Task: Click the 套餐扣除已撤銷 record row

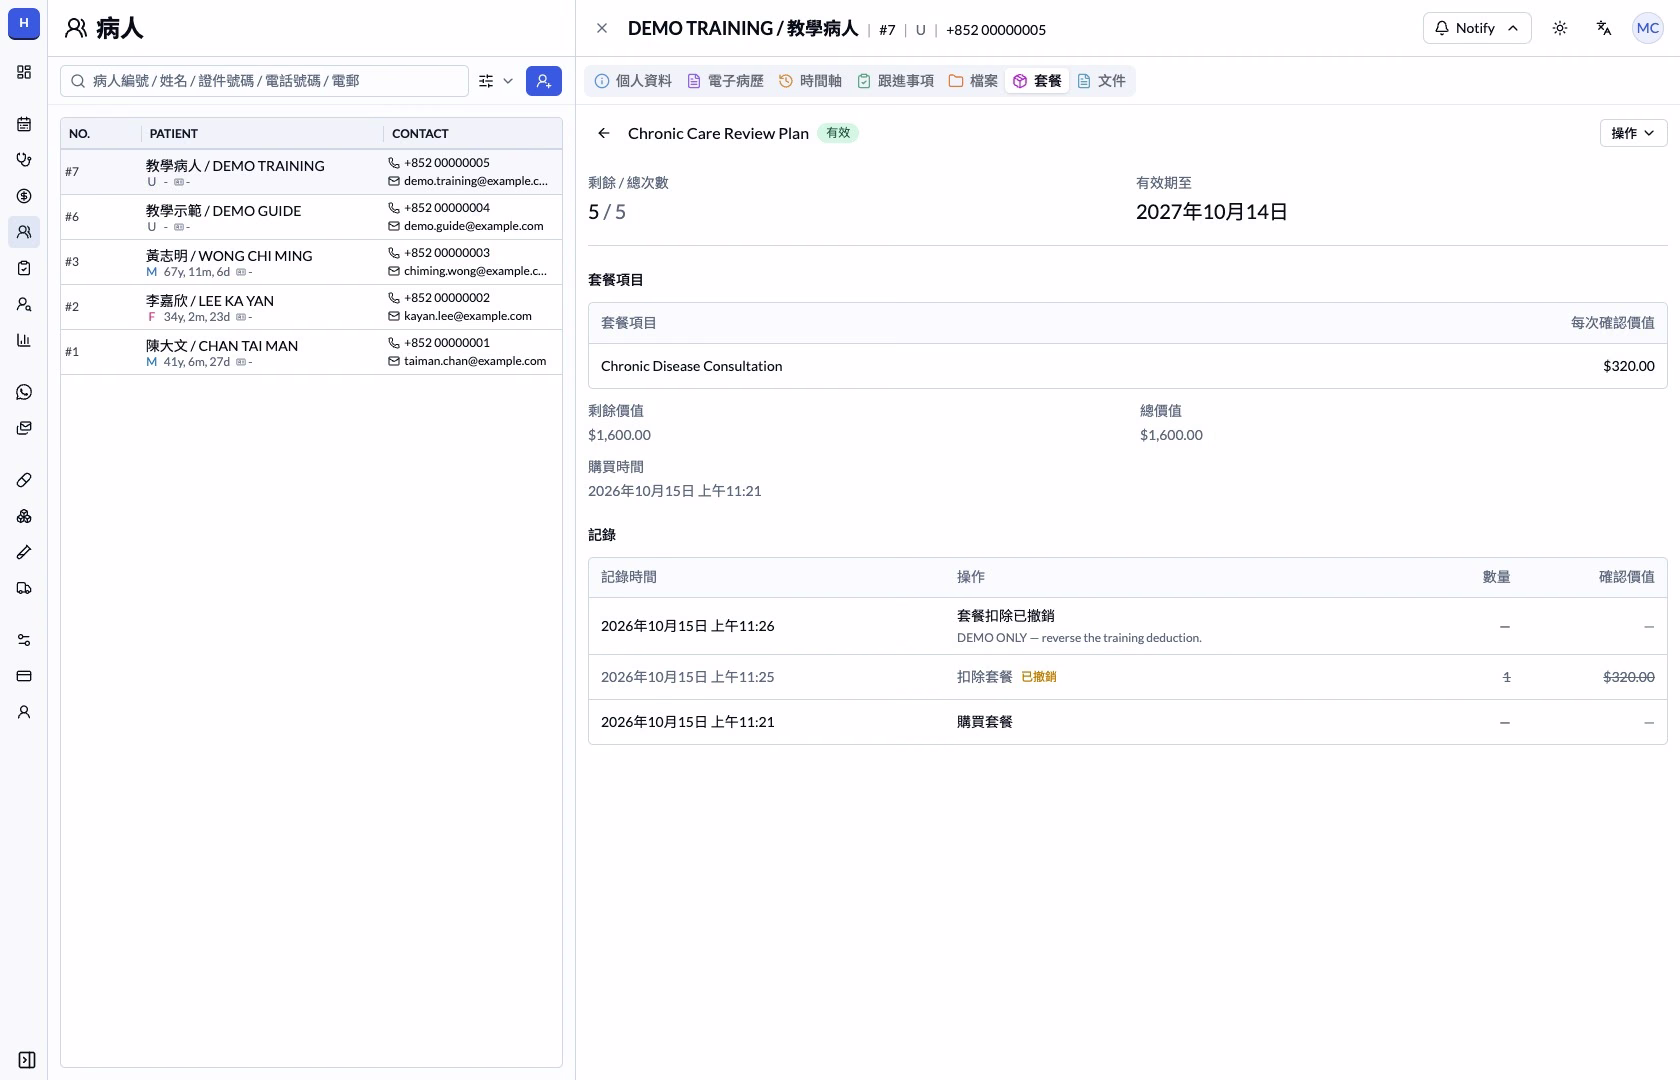Action: [x=1127, y=626]
